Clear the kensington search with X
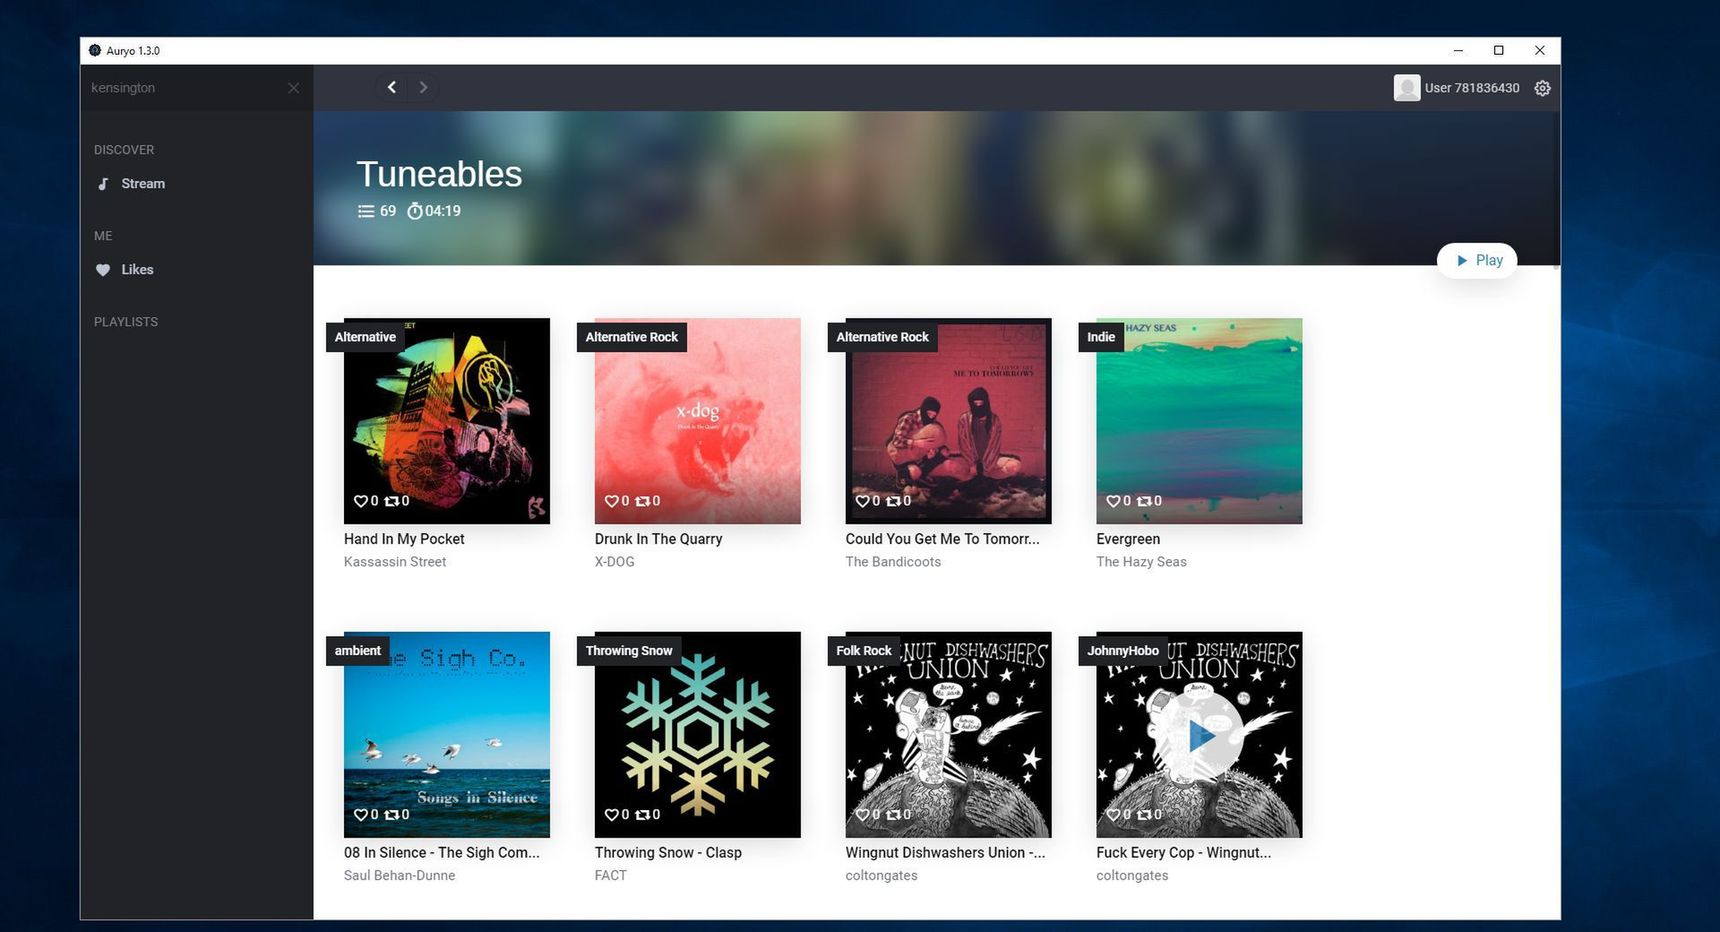Viewport: 1720px width, 932px height. (293, 88)
